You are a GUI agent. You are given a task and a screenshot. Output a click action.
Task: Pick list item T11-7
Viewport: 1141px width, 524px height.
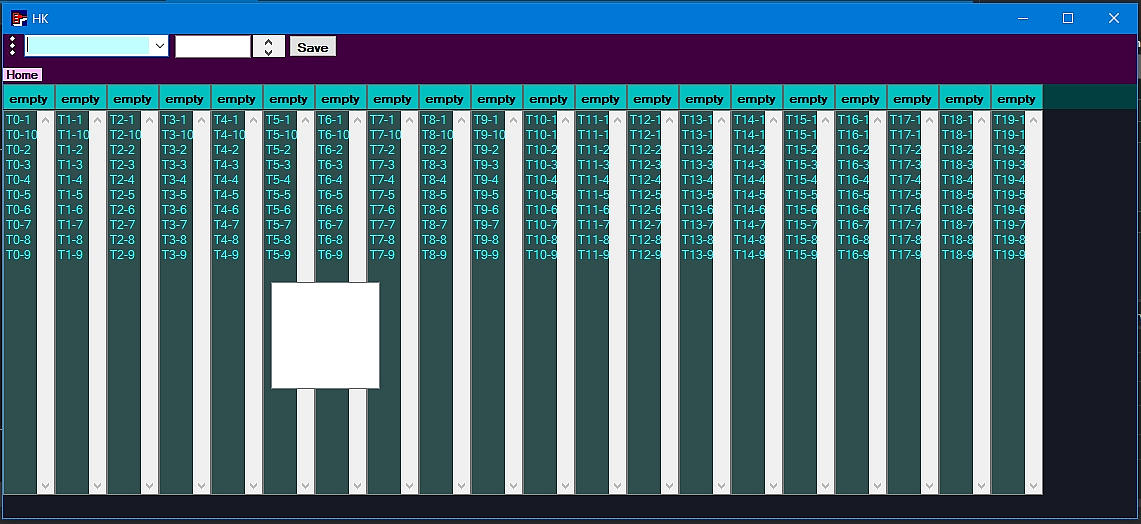click(x=593, y=224)
